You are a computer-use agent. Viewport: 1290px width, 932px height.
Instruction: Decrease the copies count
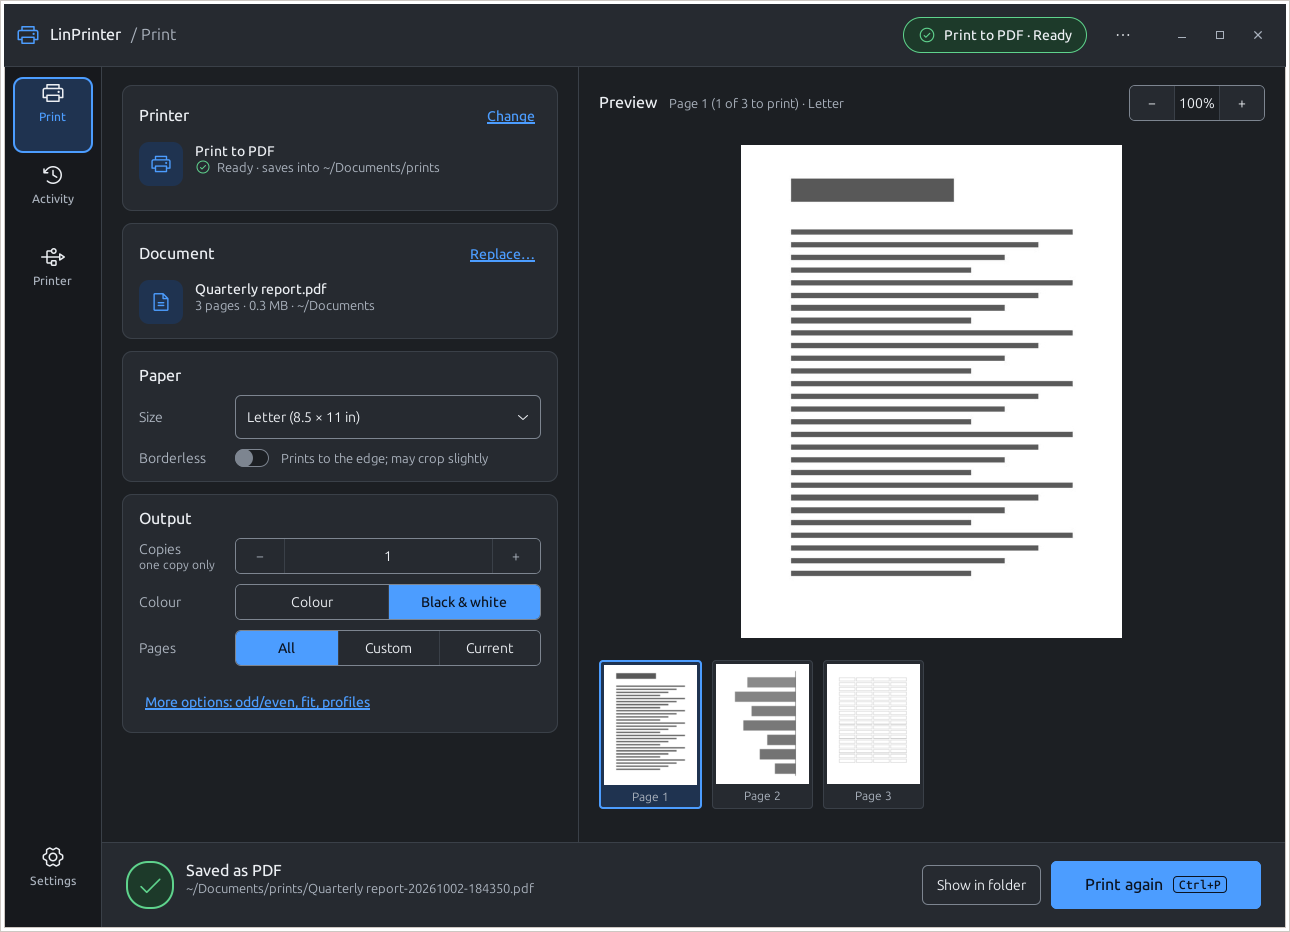tap(260, 556)
